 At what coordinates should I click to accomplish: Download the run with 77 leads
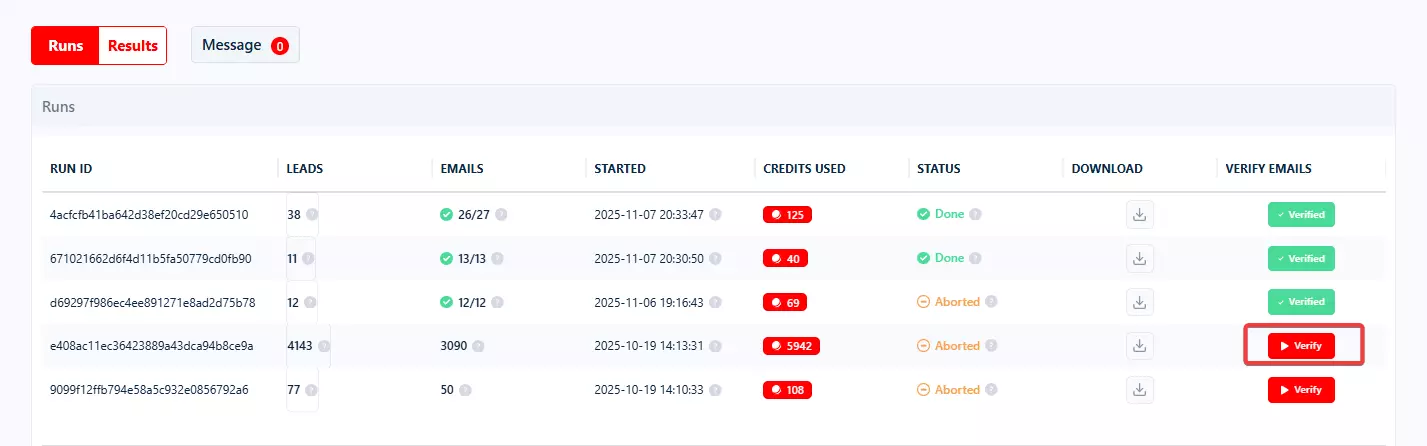(x=1139, y=390)
